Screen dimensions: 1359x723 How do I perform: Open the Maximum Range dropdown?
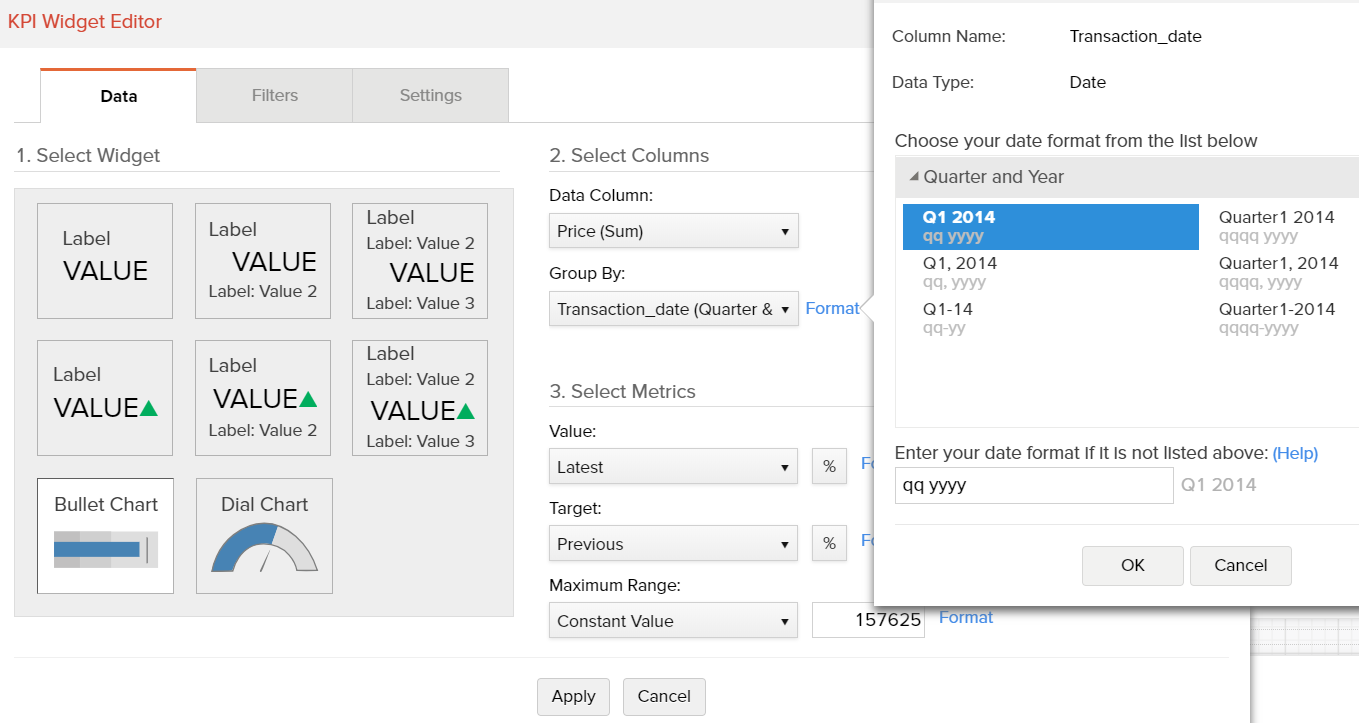pyautogui.click(x=673, y=620)
